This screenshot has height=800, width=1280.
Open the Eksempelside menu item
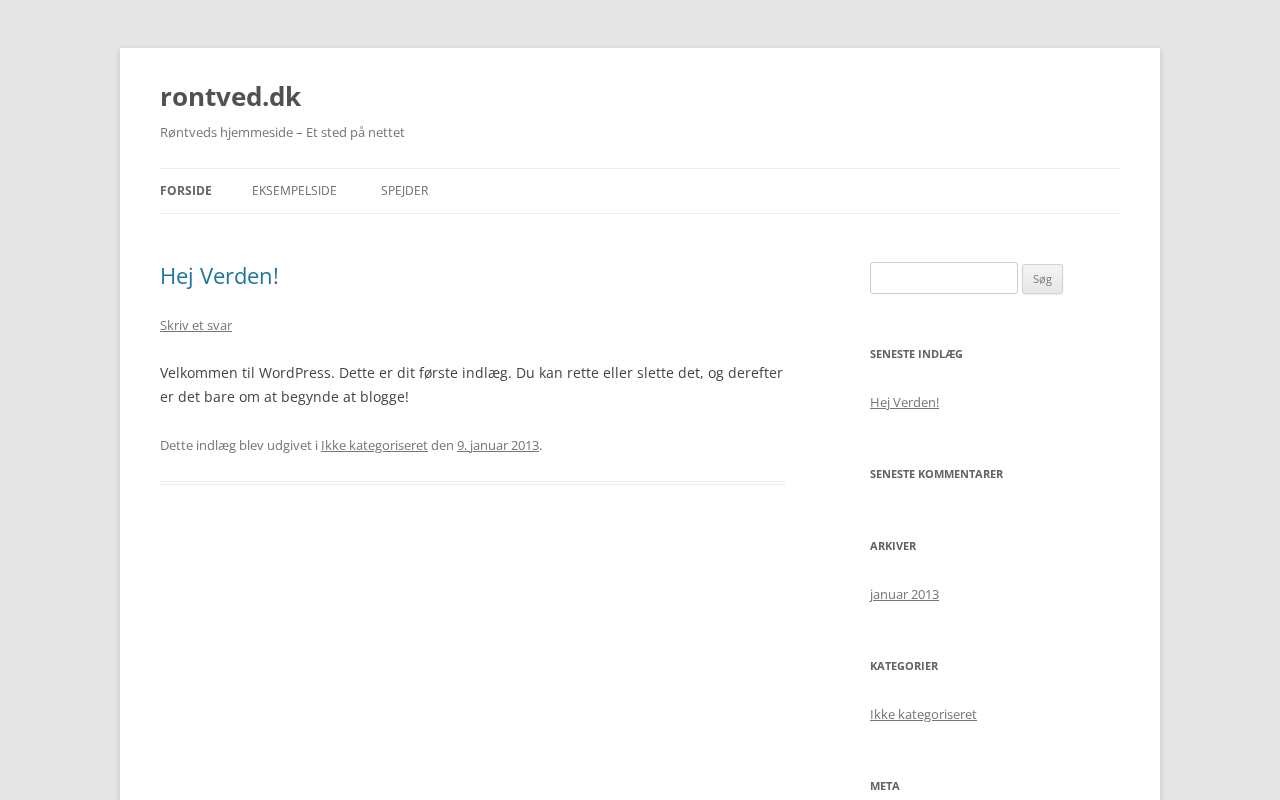coord(294,191)
